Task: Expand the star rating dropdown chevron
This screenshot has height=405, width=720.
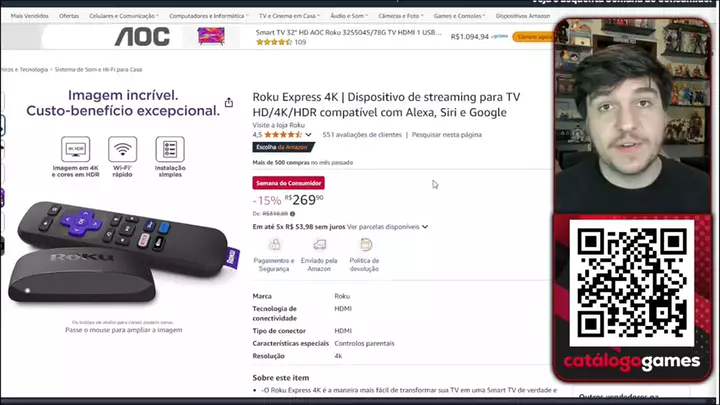Action: (x=308, y=135)
